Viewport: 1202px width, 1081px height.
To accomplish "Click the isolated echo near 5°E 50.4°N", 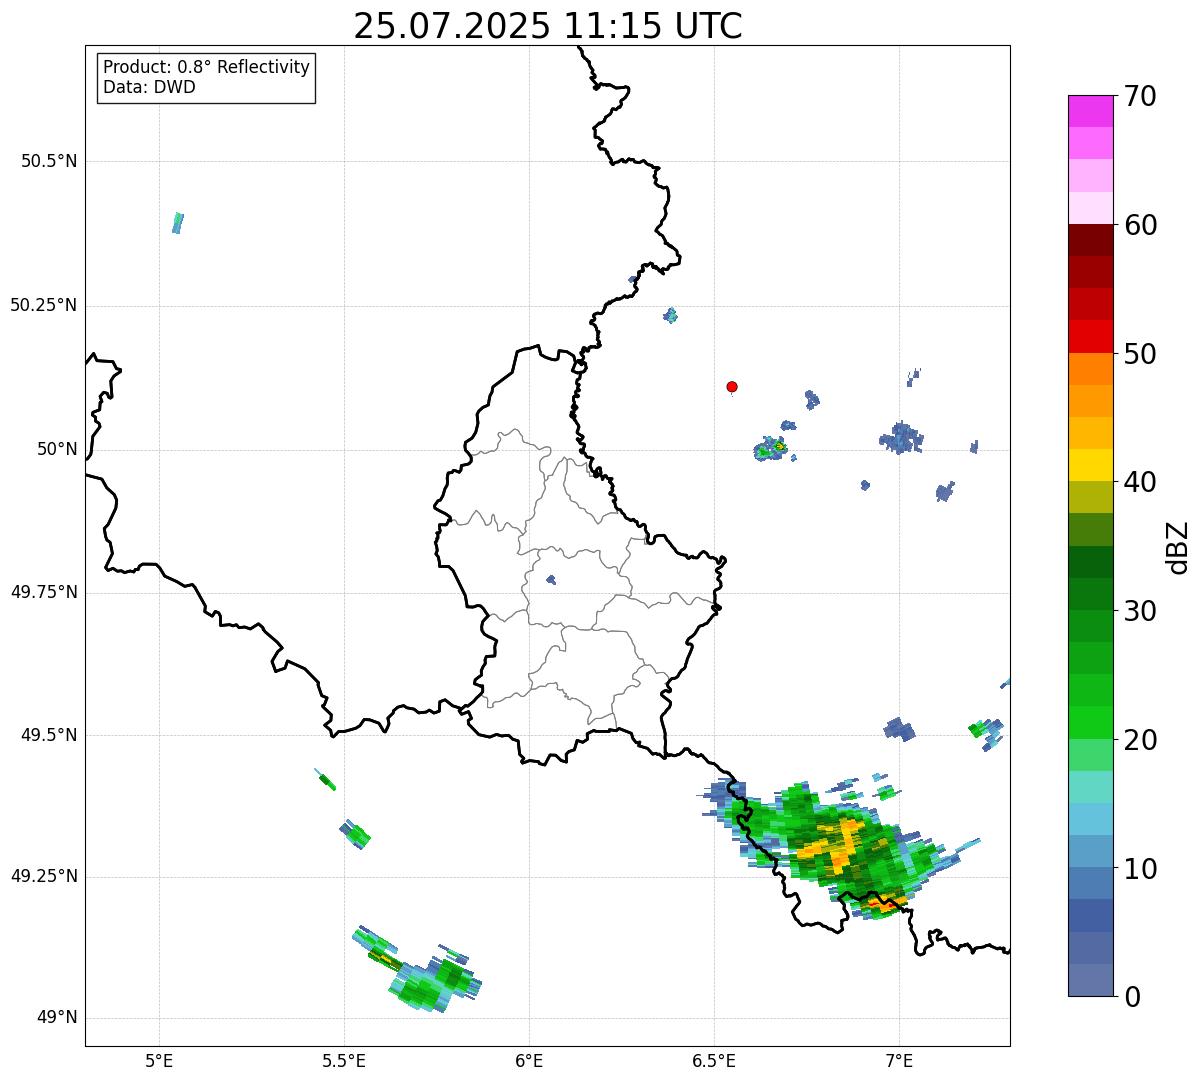I will [178, 222].
